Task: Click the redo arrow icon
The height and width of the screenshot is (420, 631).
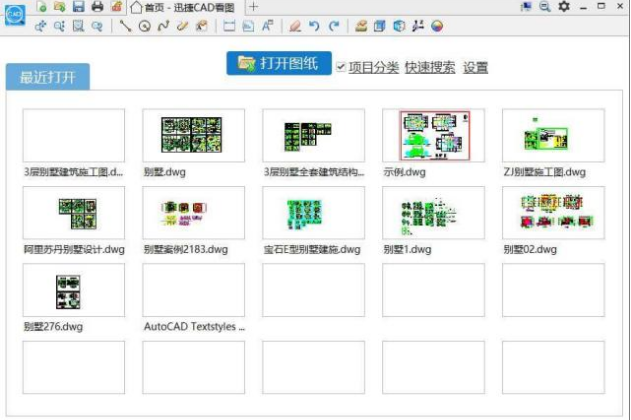Action: 333,25
